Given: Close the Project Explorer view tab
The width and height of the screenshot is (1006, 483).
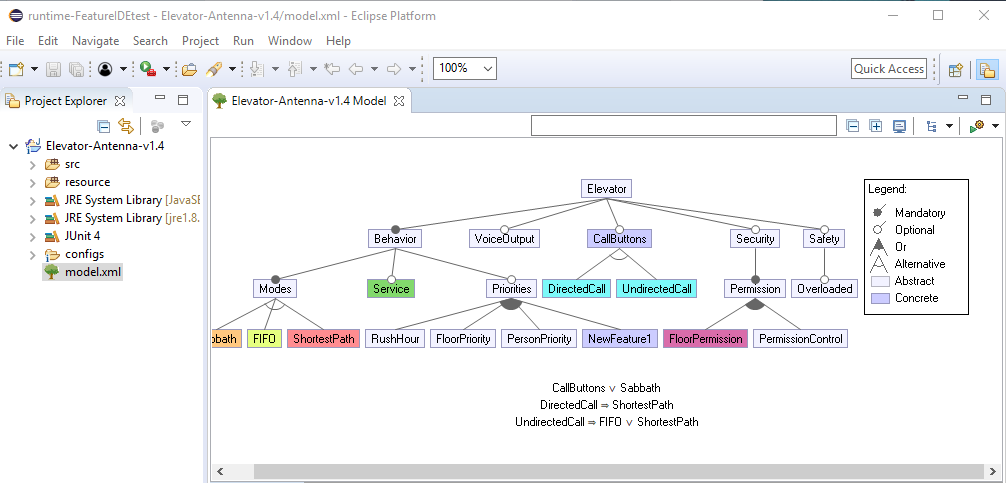Looking at the screenshot, I should point(120,101).
